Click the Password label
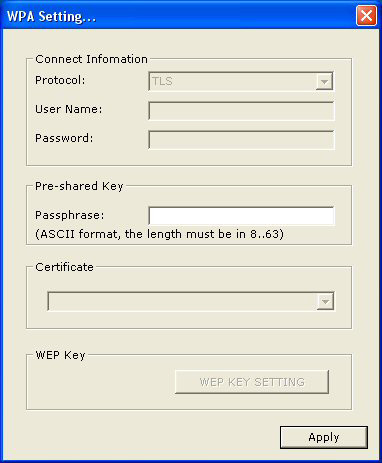Viewport: 382px width, 463px height. pyautogui.click(x=64, y=138)
